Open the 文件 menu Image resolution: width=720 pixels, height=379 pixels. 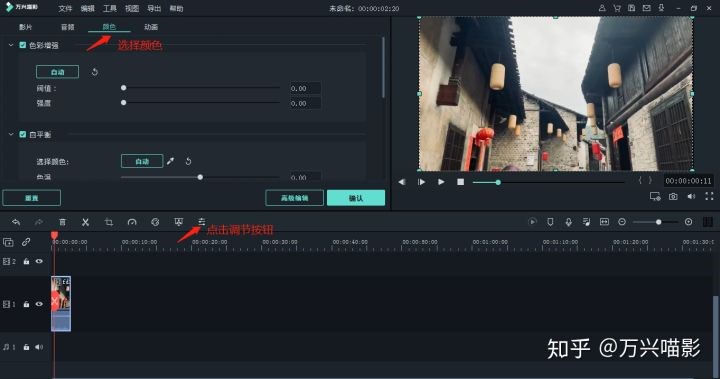[x=65, y=8]
